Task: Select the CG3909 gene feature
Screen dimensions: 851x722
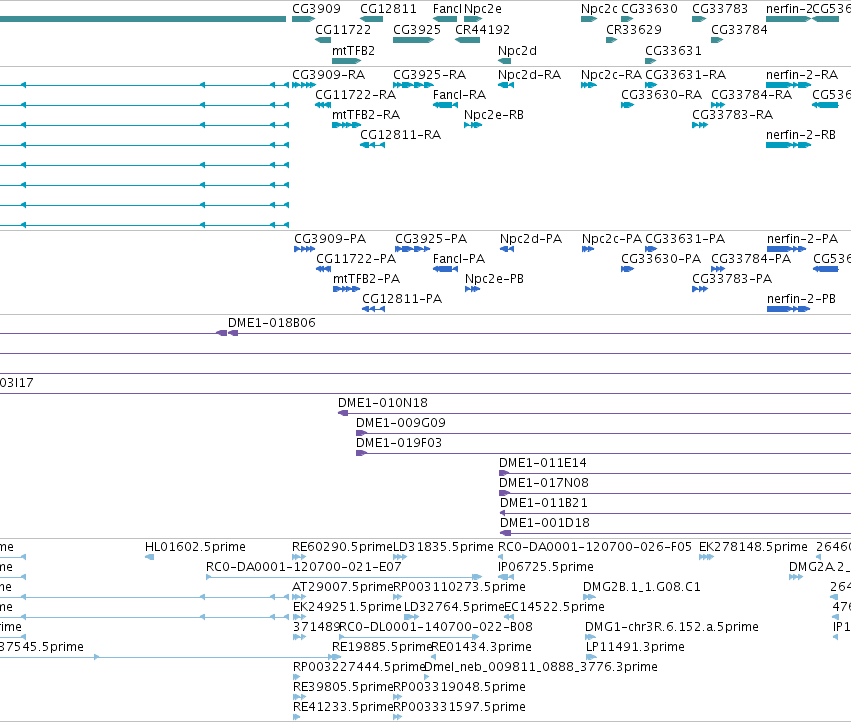Action: coord(303,19)
